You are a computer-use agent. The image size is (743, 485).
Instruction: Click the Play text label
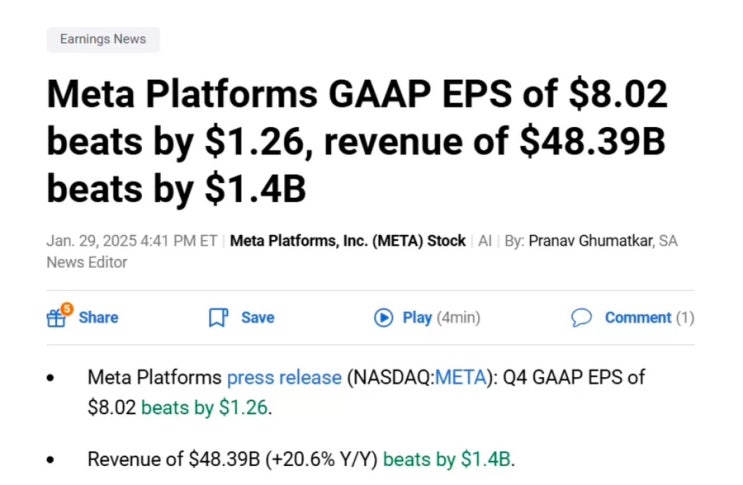417,318
